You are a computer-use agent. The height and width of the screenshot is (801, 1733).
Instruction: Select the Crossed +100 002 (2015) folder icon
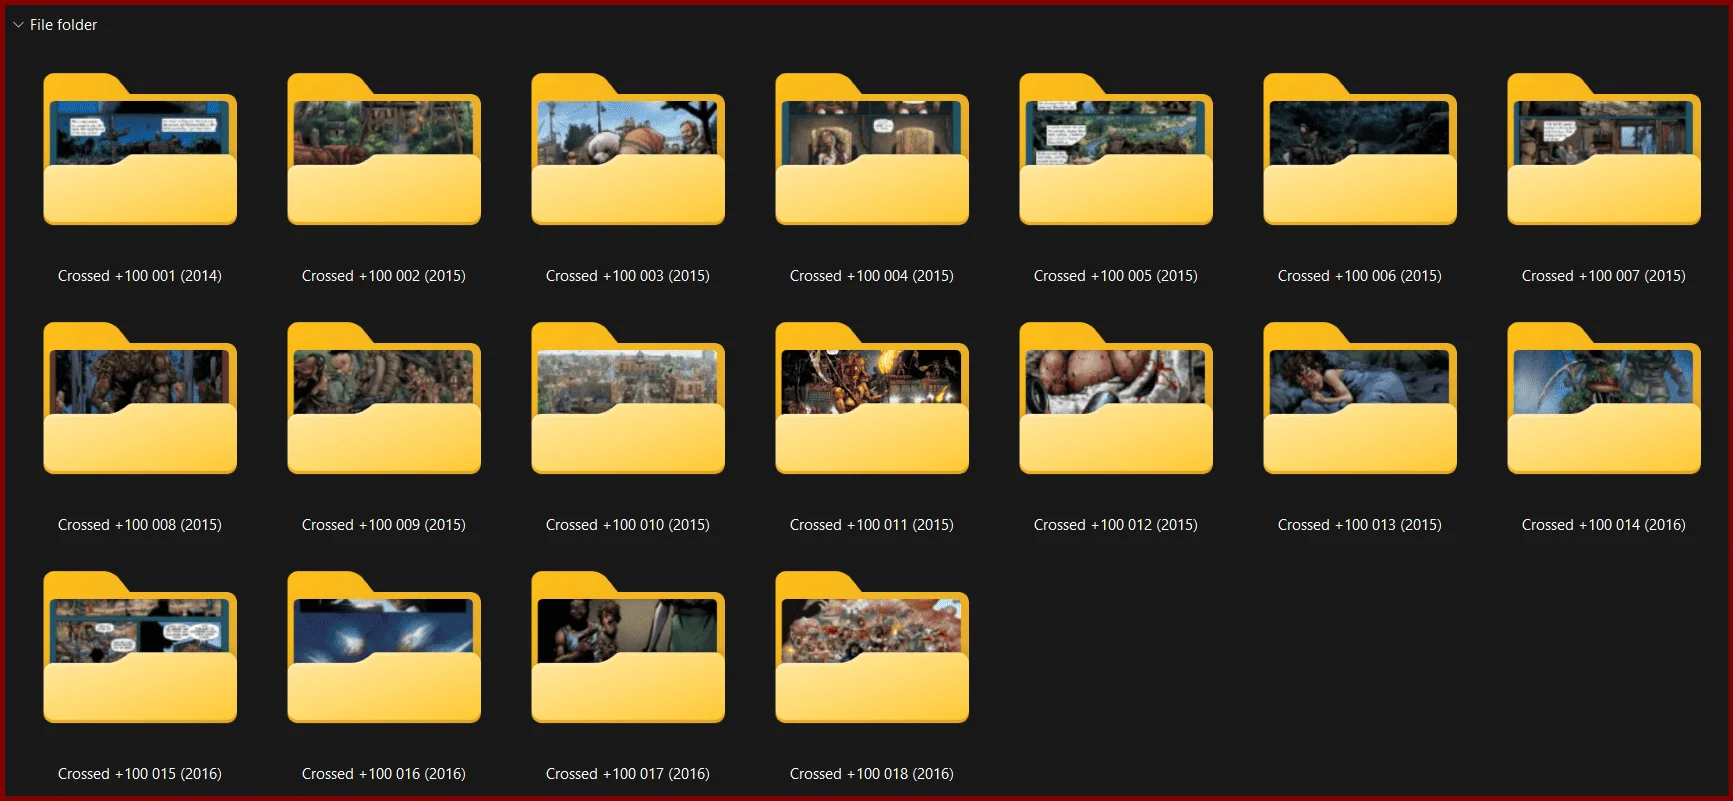[384, 149]
